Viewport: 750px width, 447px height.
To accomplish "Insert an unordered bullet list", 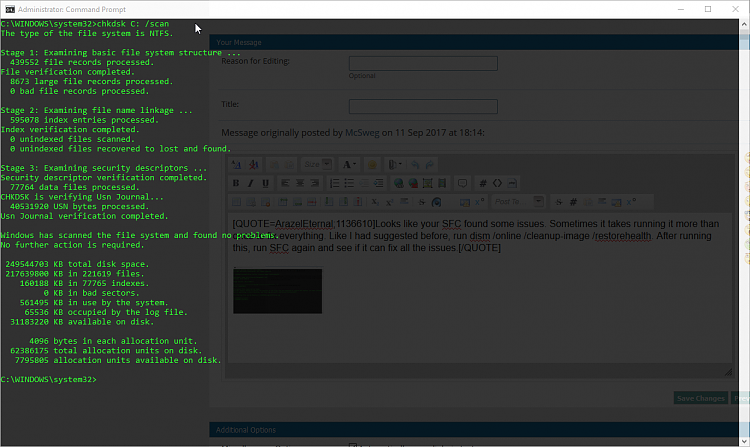I will point(349,184).
